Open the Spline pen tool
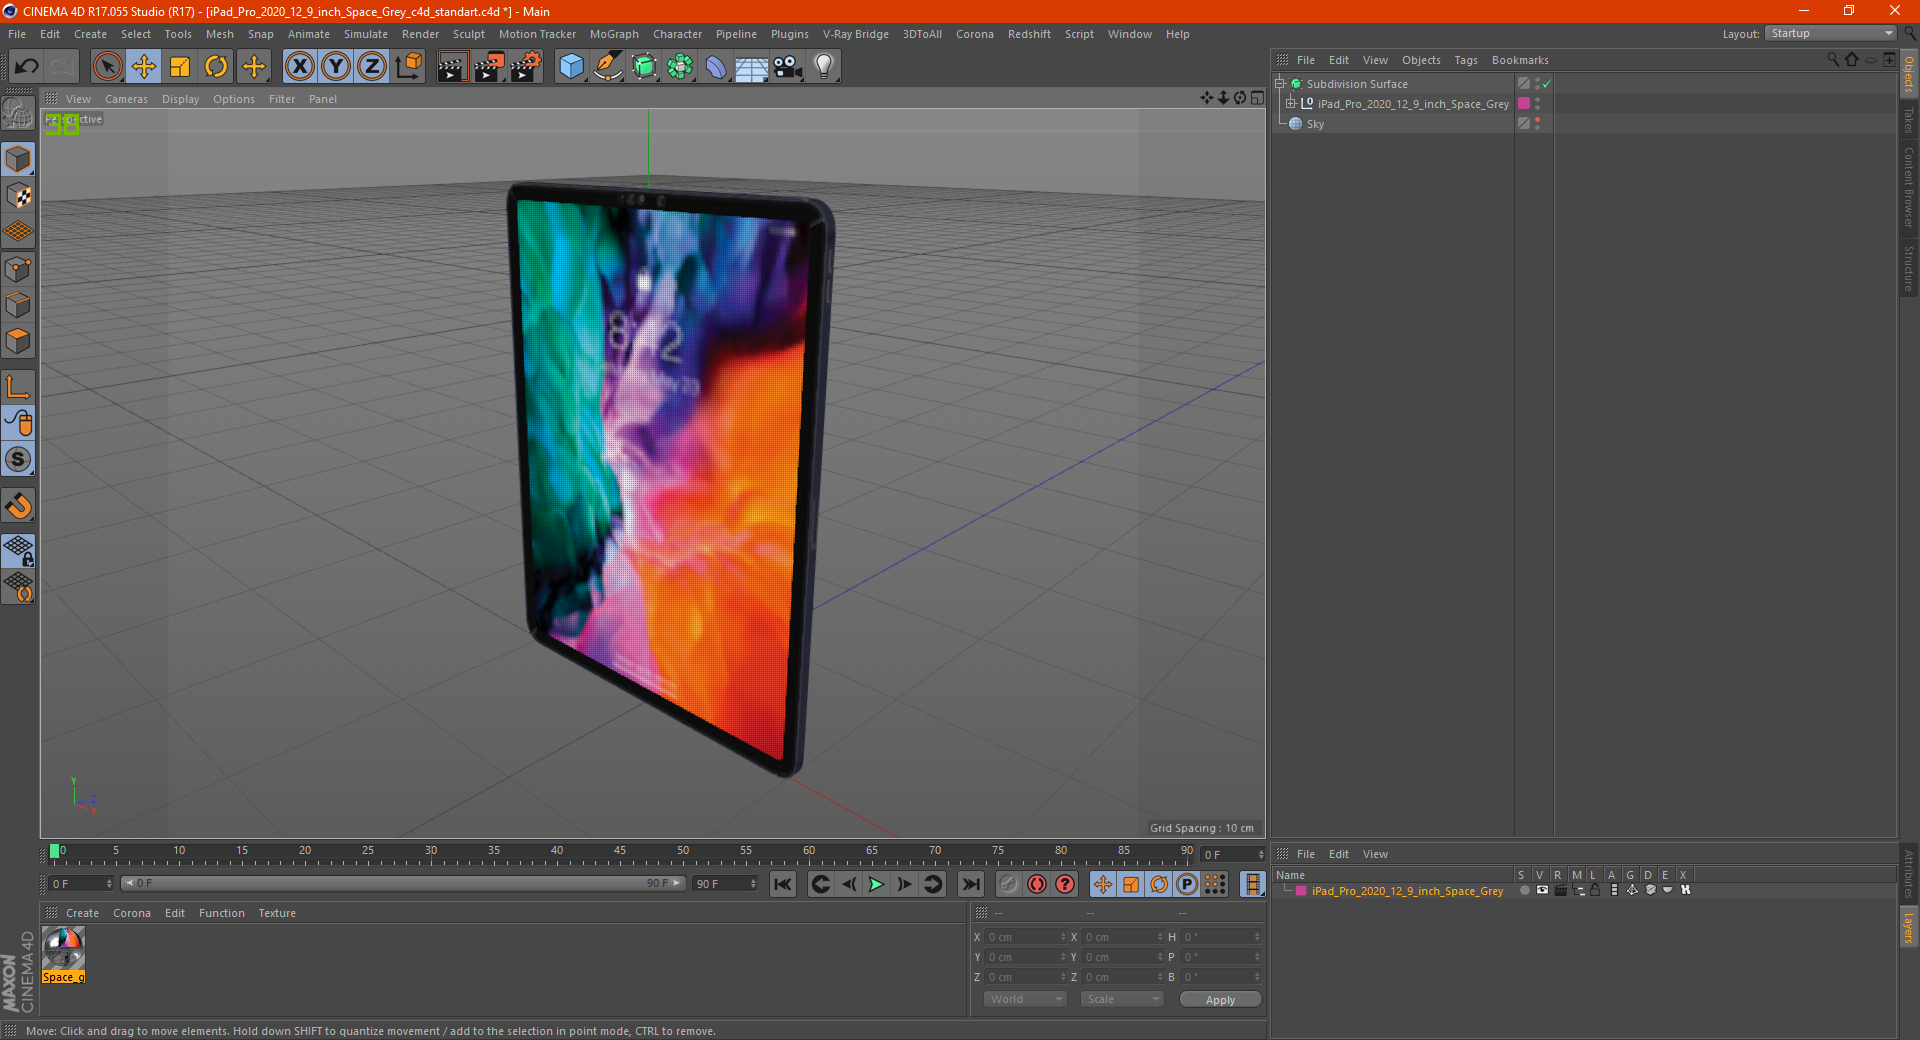The width and height of the screenshot is (1920, 1040). (607, 67)
